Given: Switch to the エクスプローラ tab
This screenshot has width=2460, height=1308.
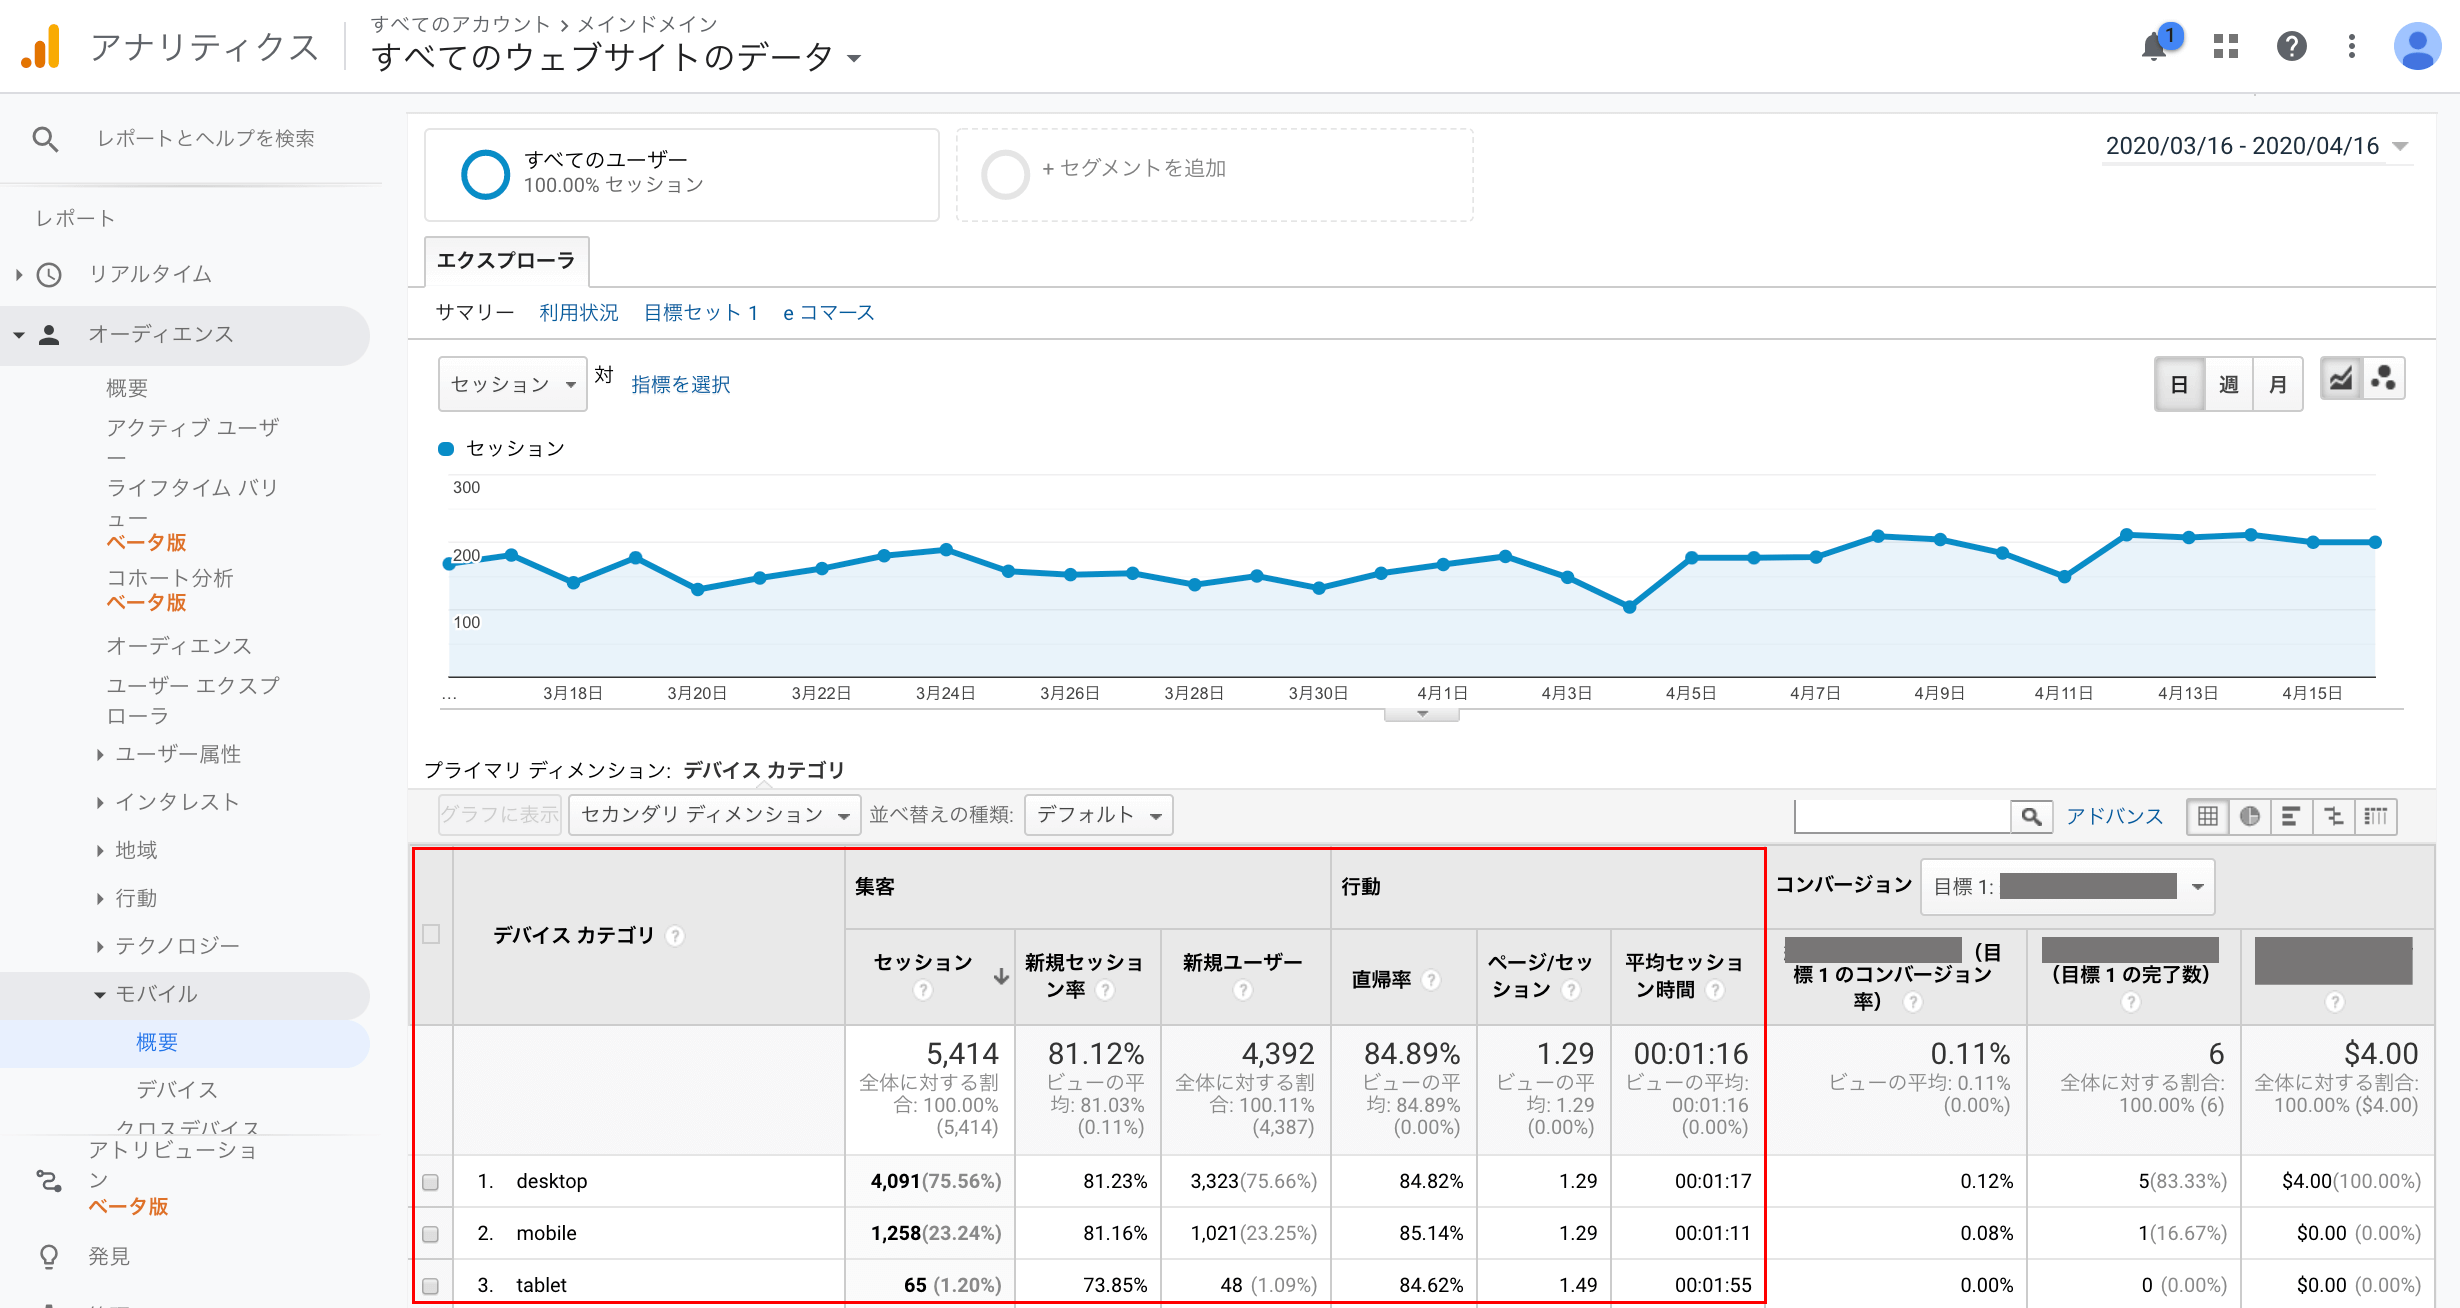Looking at the screenshot, I should pos(506,261).
